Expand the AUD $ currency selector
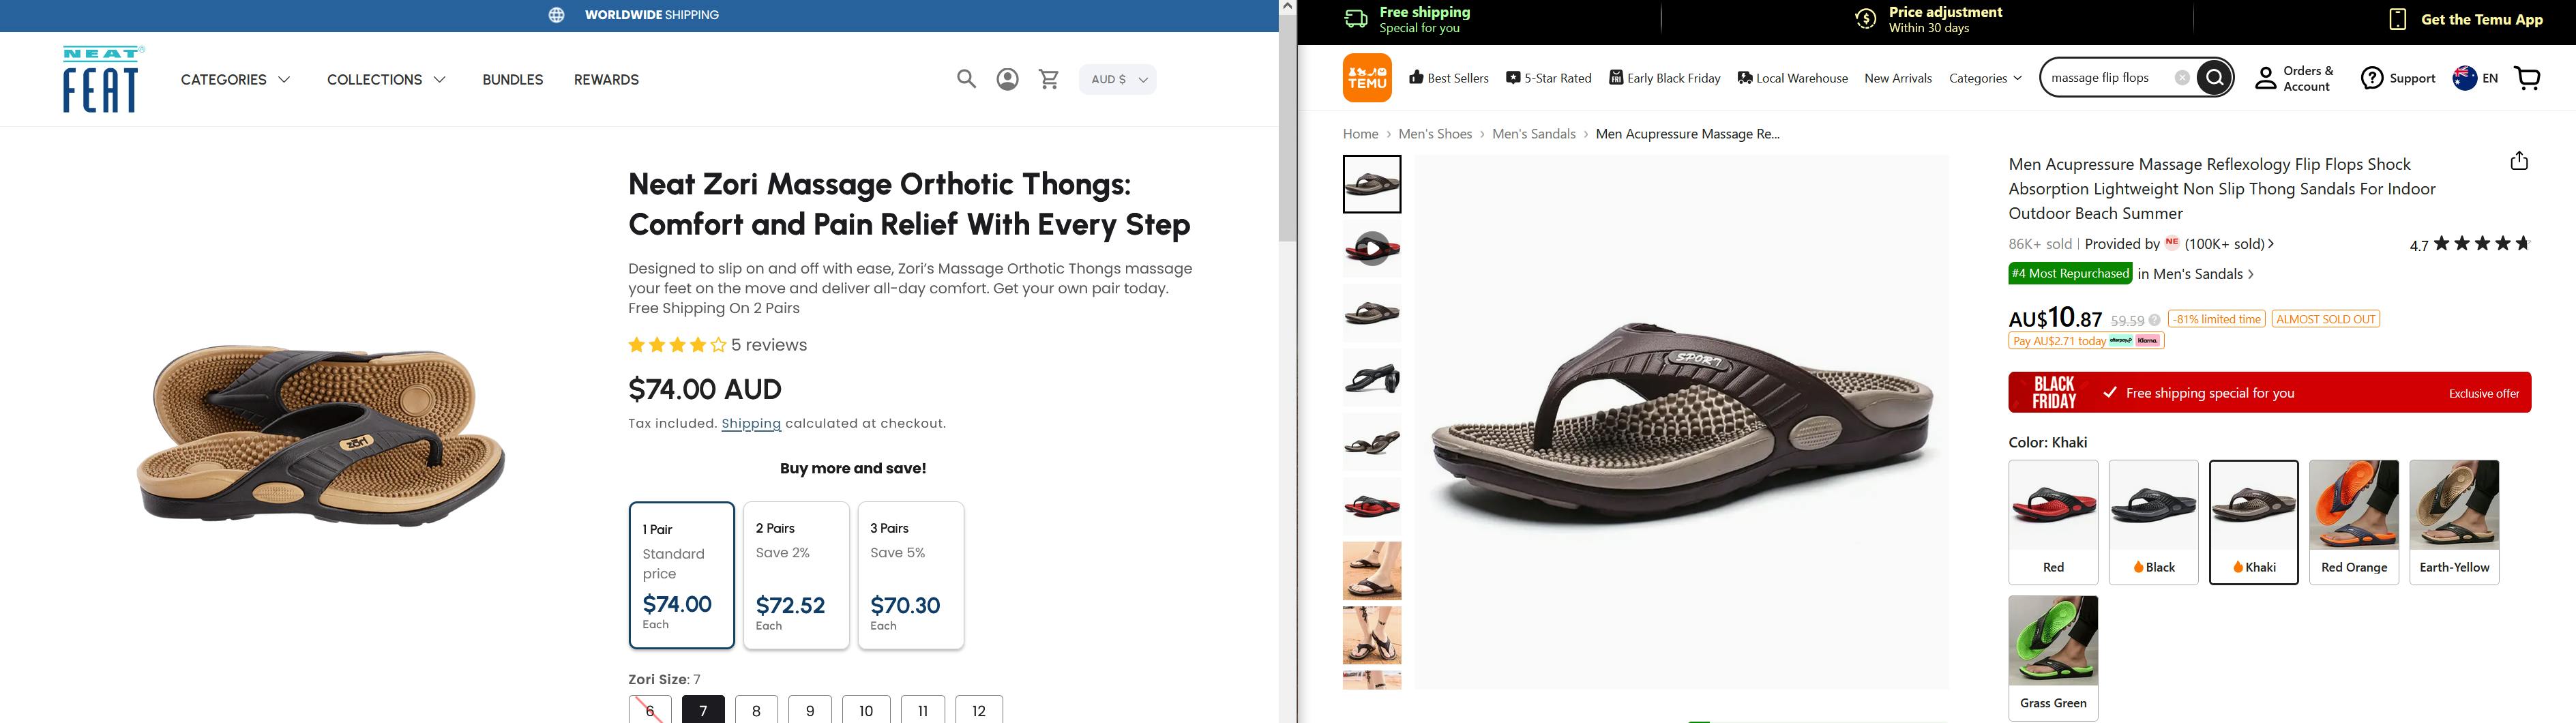 (1117, 79)
